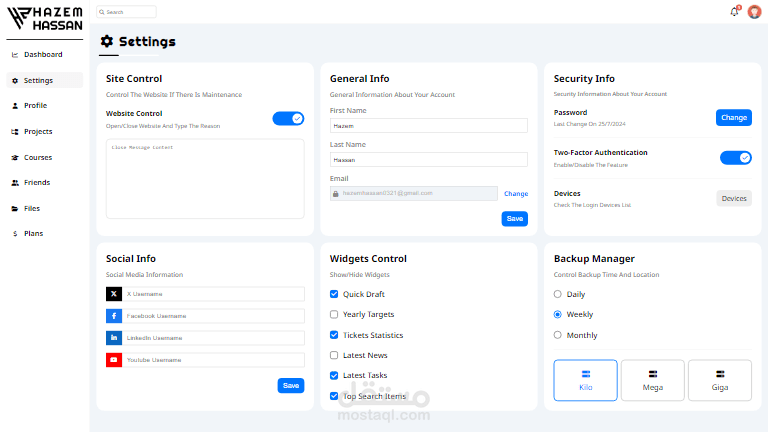Click the server icon on the Giga card

(720, 374)
